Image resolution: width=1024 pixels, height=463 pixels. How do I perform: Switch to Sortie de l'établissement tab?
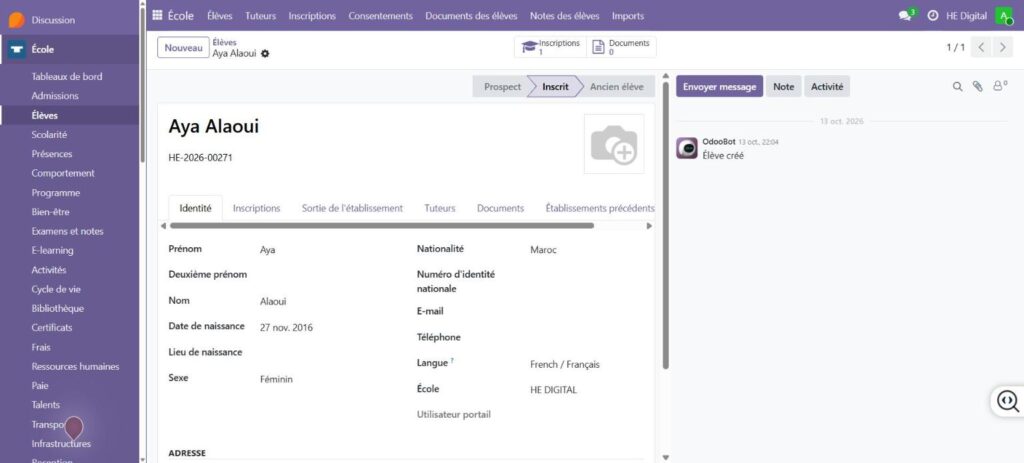coord(352,208)
